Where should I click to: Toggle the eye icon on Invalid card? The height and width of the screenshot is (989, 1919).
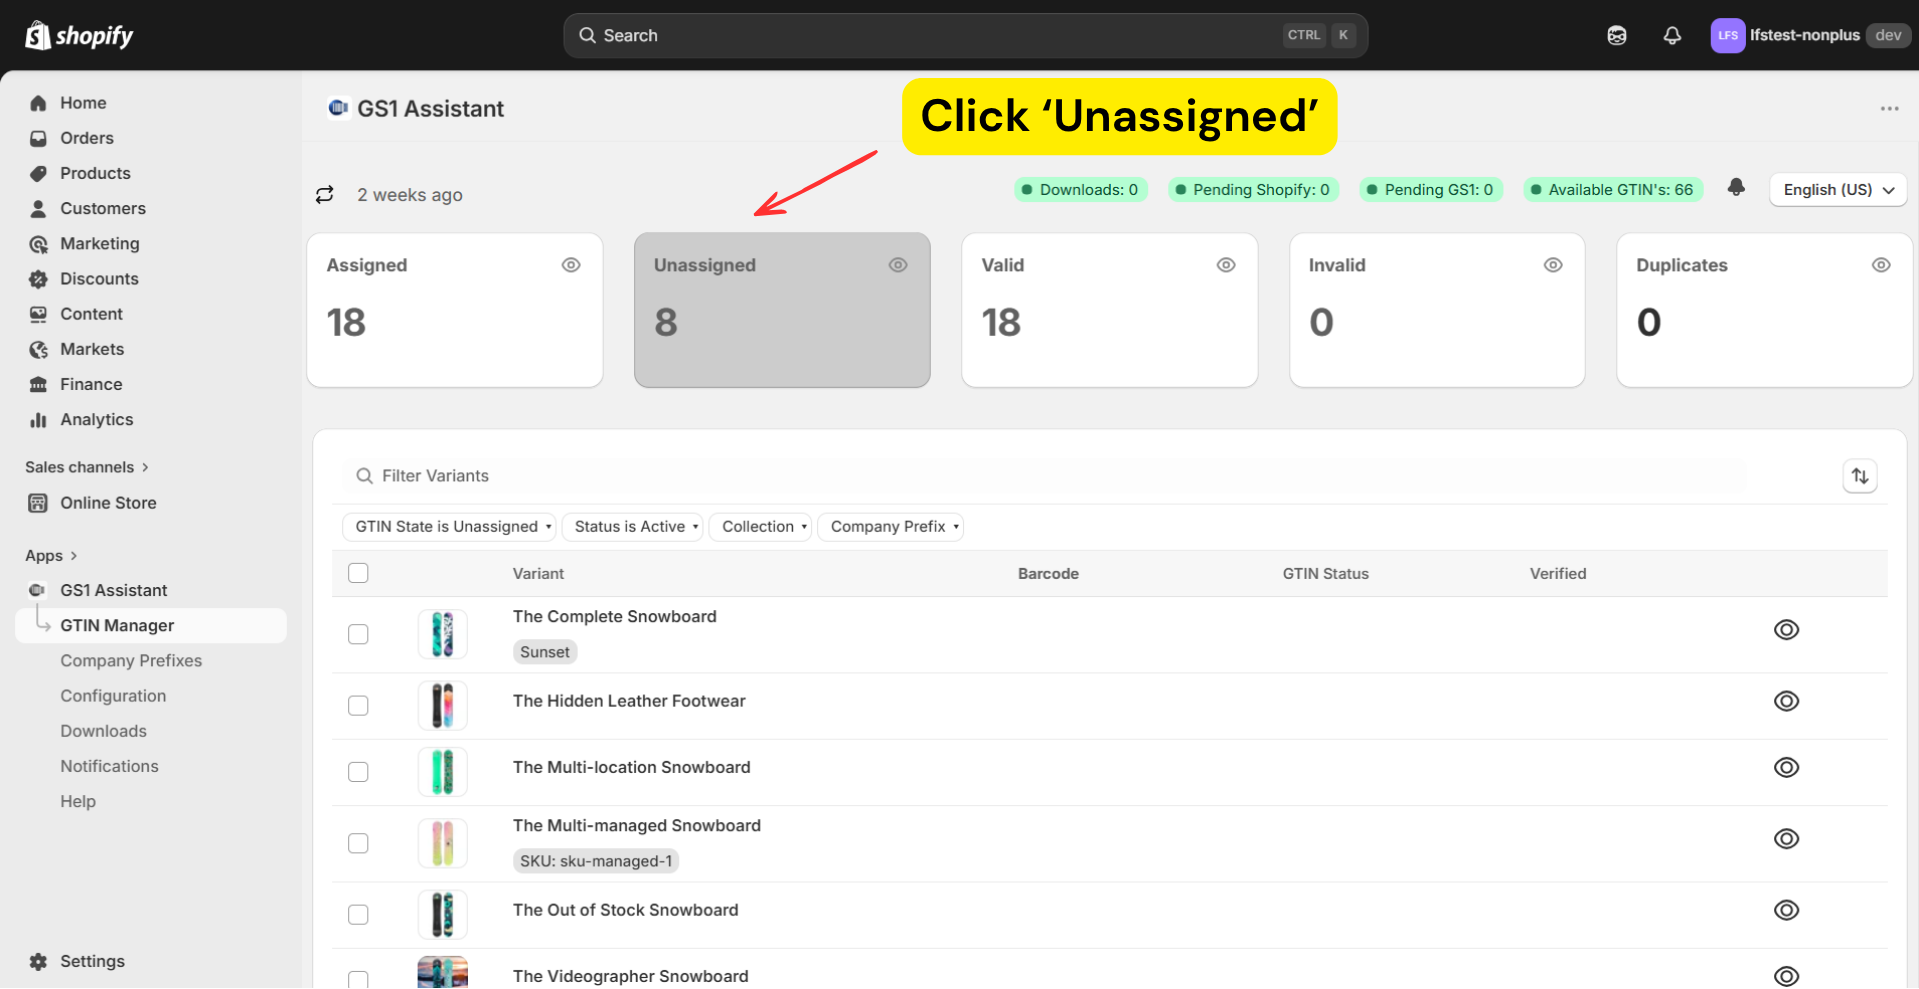coord(1553,265)
